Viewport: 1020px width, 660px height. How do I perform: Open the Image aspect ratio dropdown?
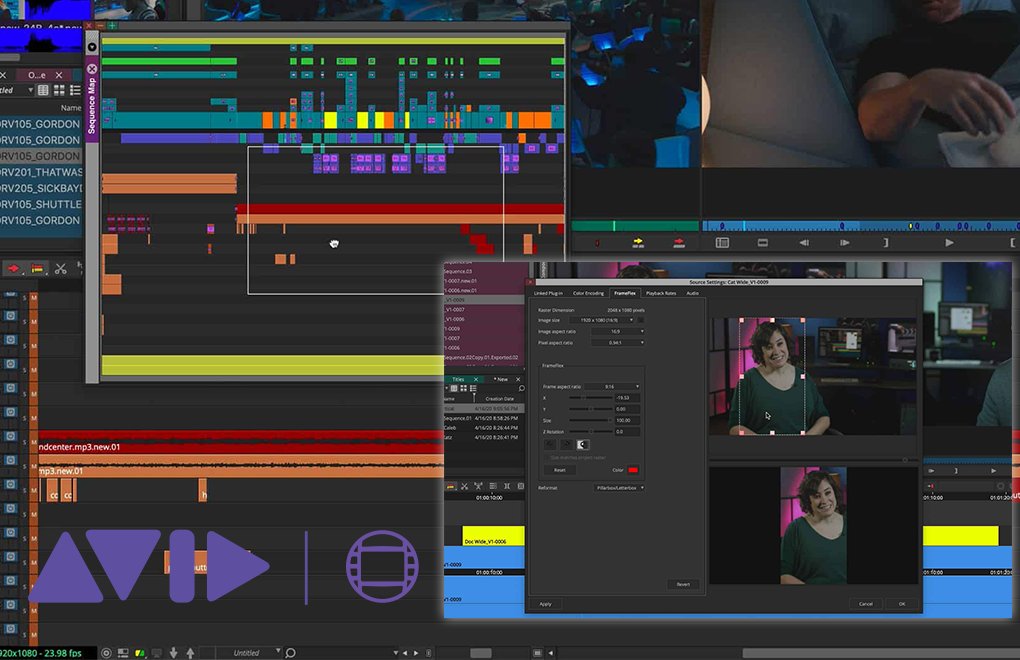(x=618, y=332)
